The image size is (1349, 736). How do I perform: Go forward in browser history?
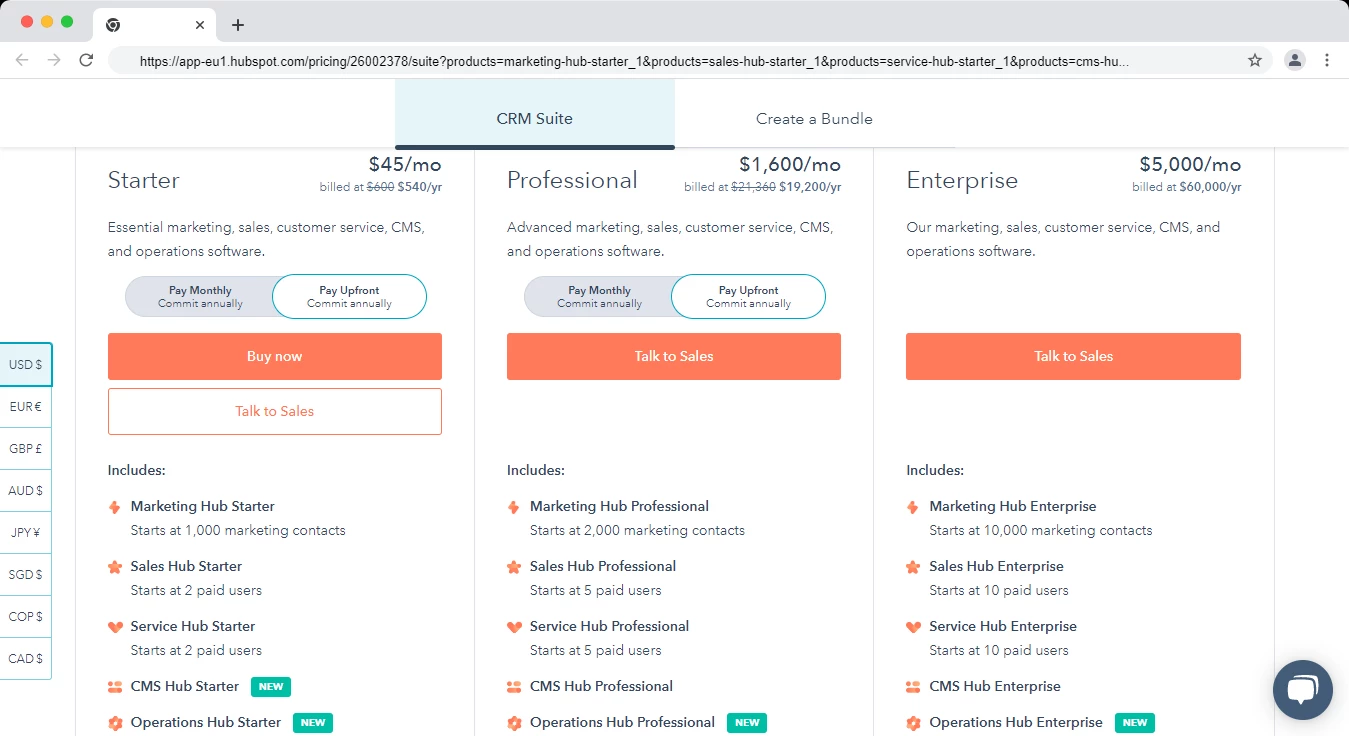click(x=54, y=60)
